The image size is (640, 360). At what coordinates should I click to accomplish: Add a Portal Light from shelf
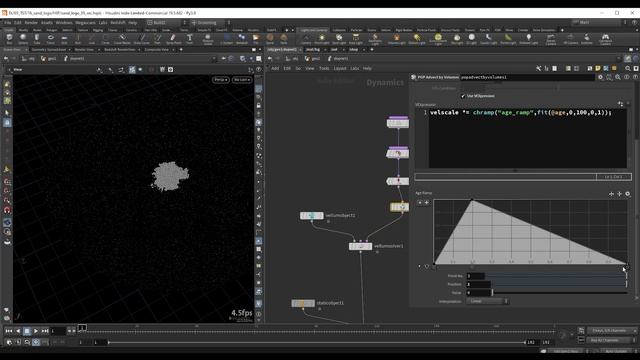(x=508, y=39)
